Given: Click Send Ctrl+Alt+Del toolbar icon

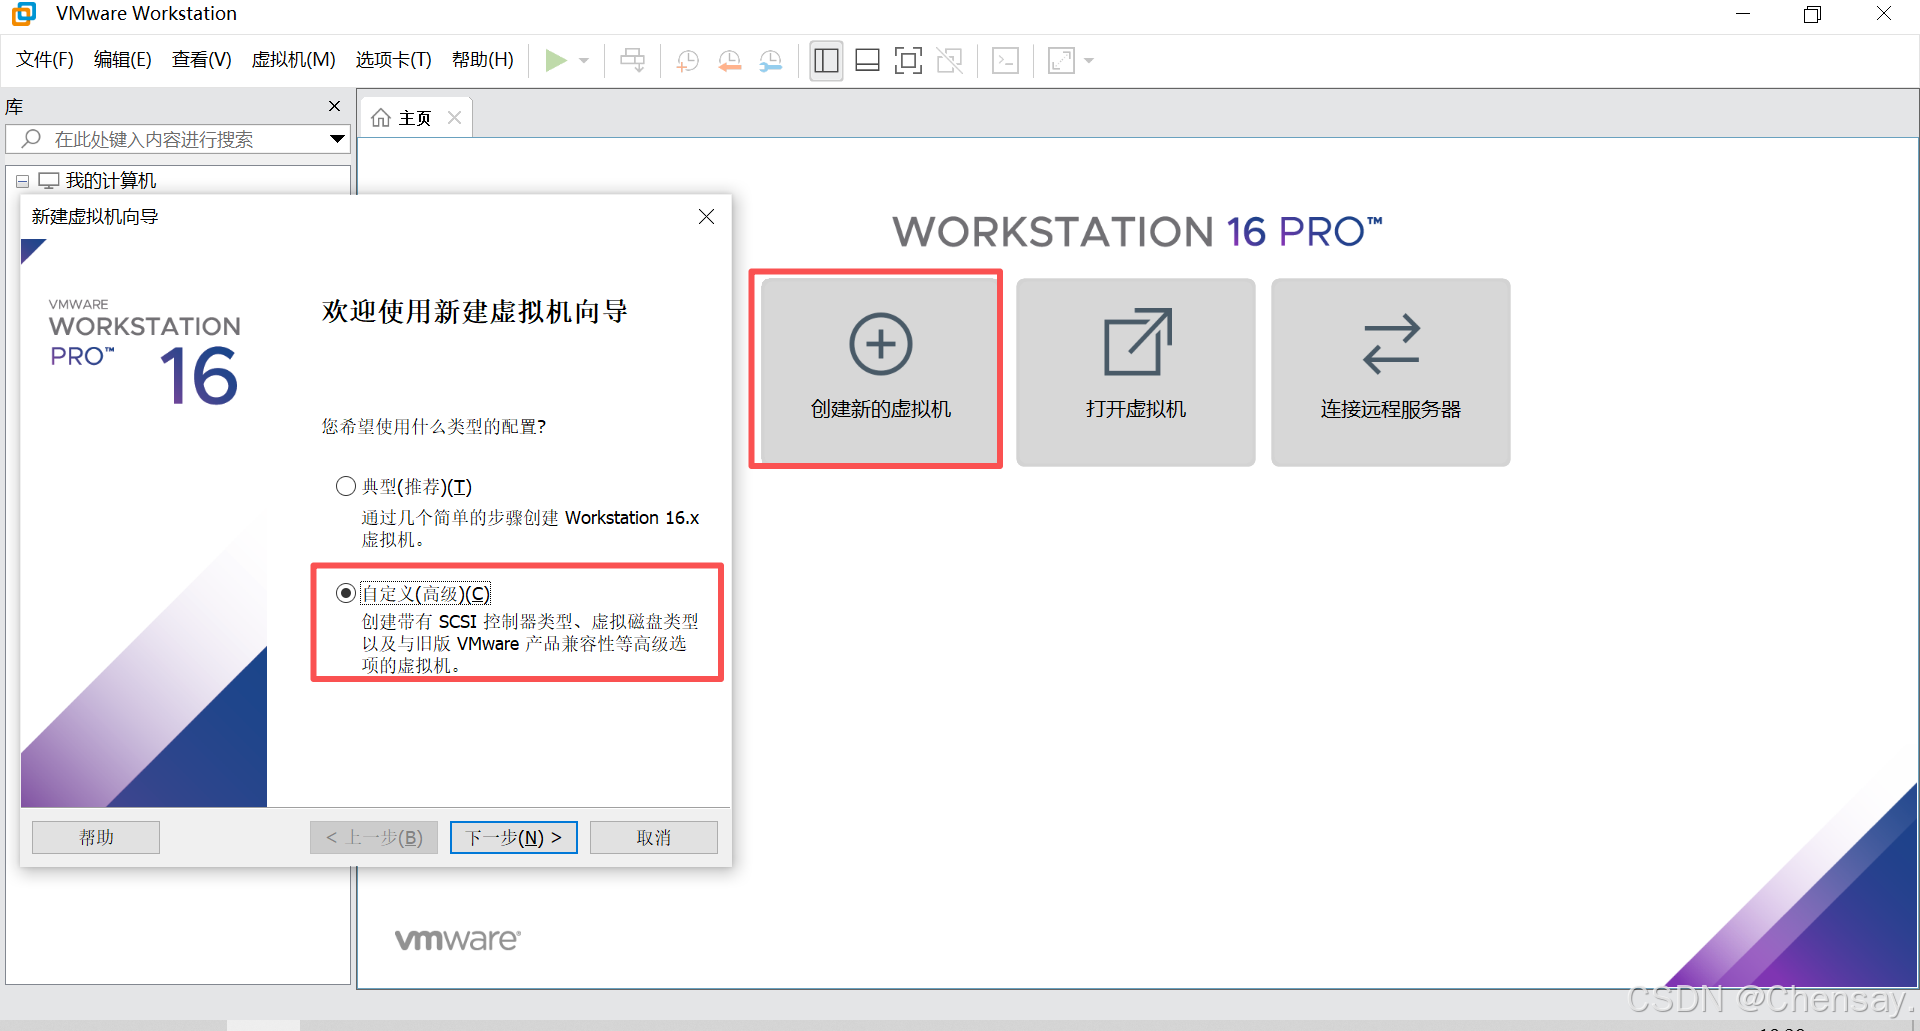Looking at the screenshot, I should click(632, 60).
